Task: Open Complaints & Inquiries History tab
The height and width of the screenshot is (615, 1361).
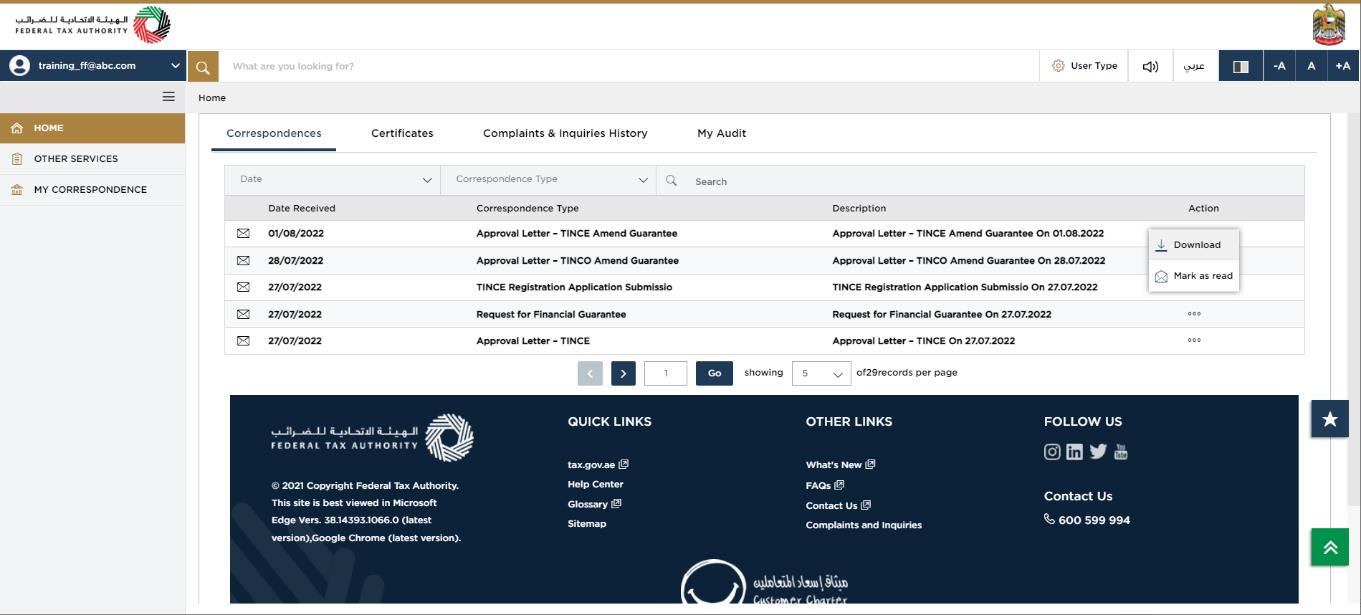Action: [565, 133]
